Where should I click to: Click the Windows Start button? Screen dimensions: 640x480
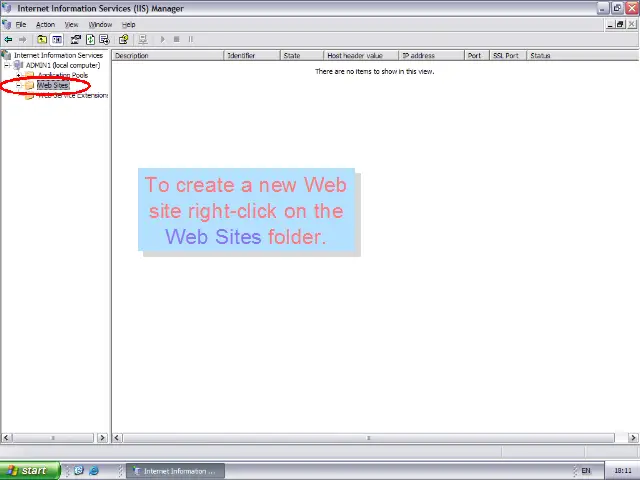(30, 471)
